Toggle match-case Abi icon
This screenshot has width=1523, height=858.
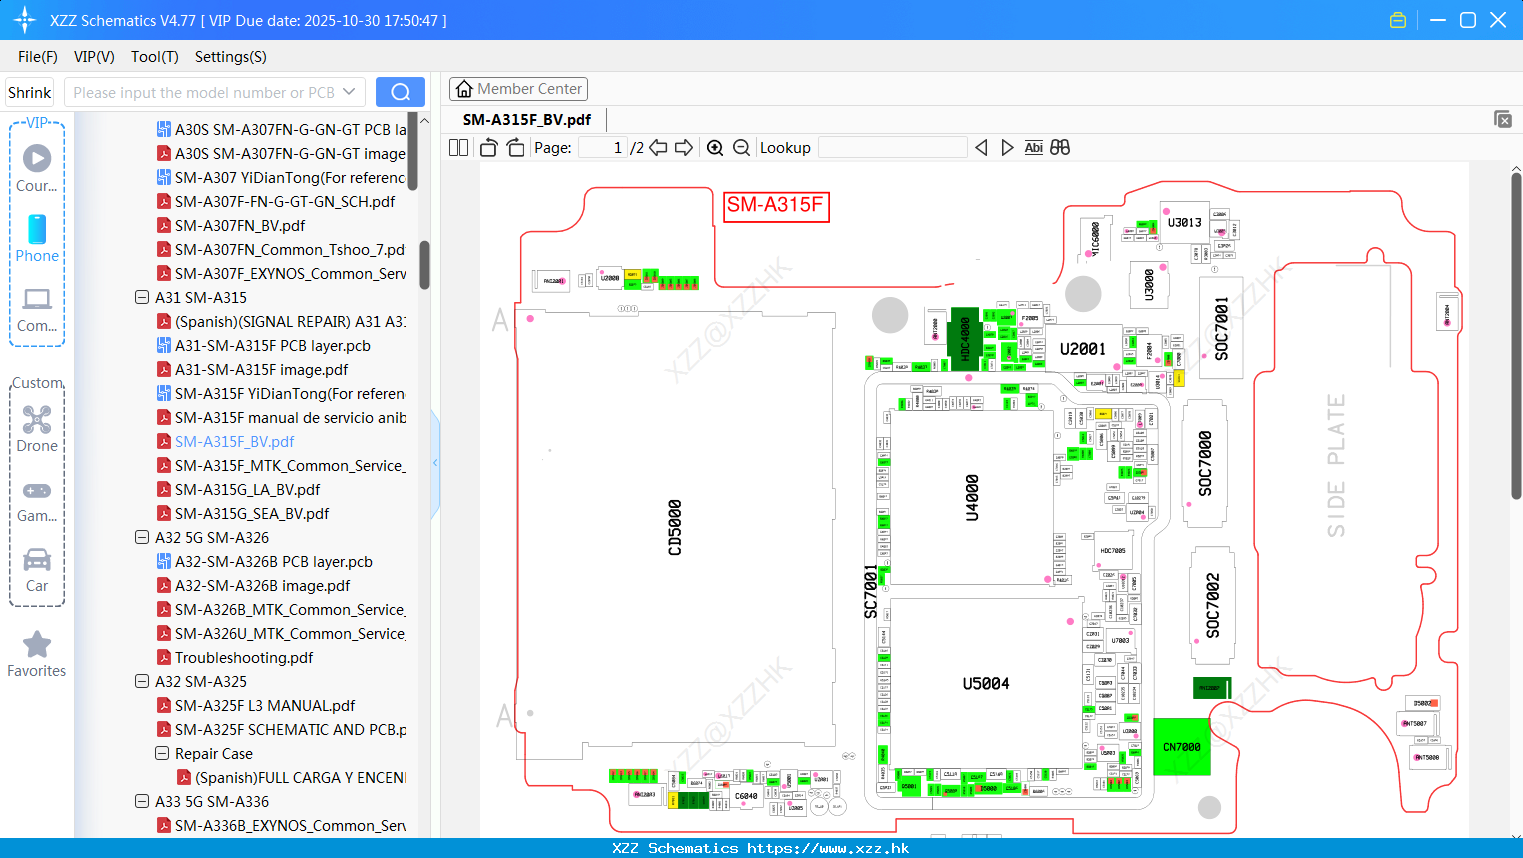coord(1034,148)
